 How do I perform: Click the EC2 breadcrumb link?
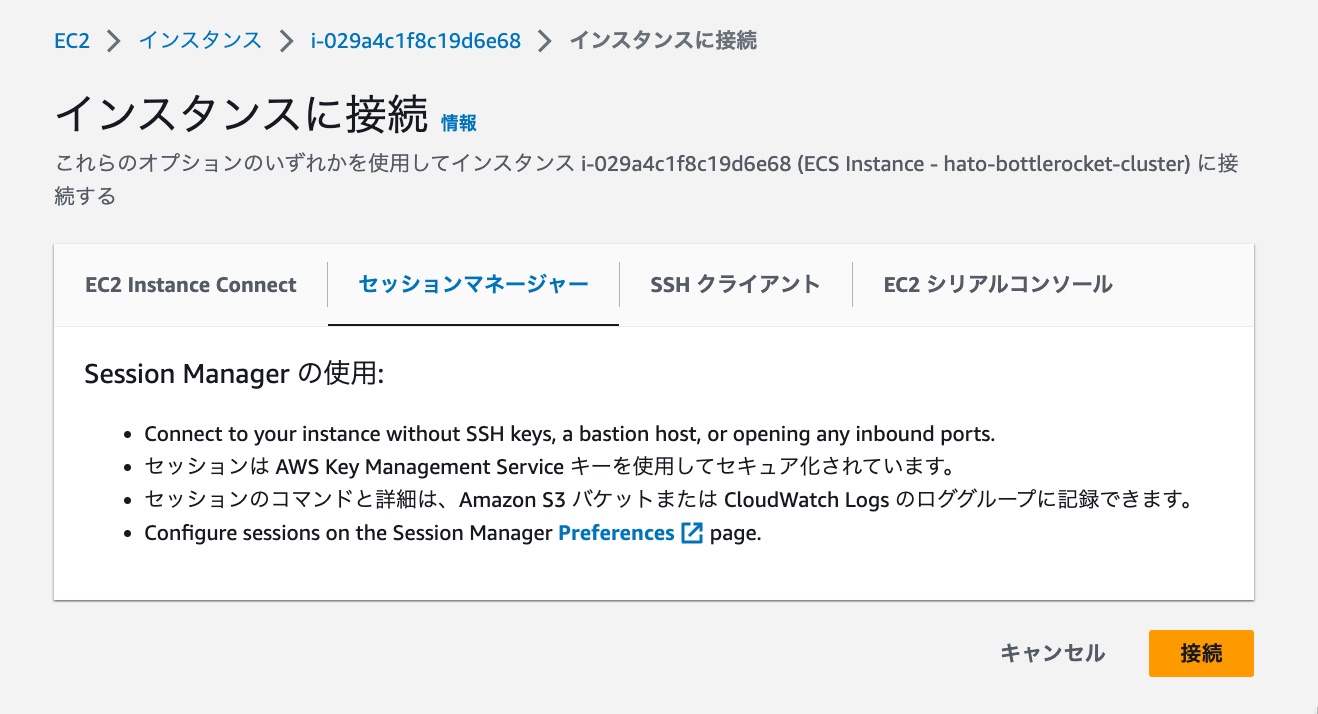tap(72, 40)
